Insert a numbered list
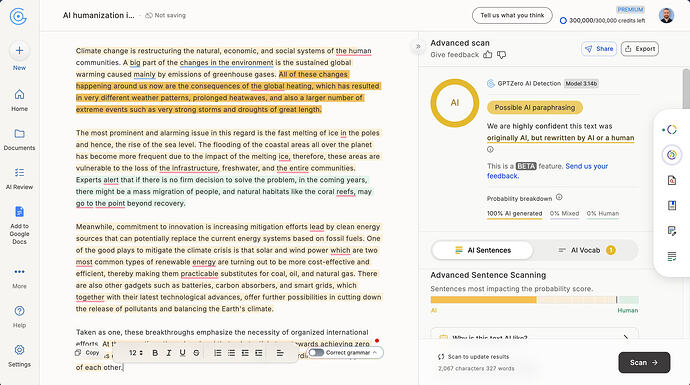This screenshot has width=690, height=385. [x=217, y=353]
